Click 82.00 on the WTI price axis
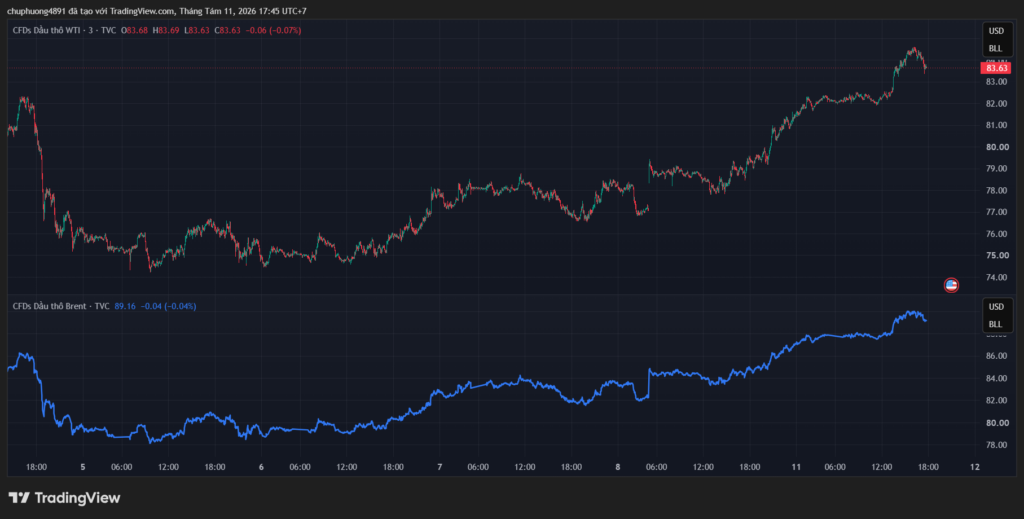1024x519 pixels. tap(996, 103)
